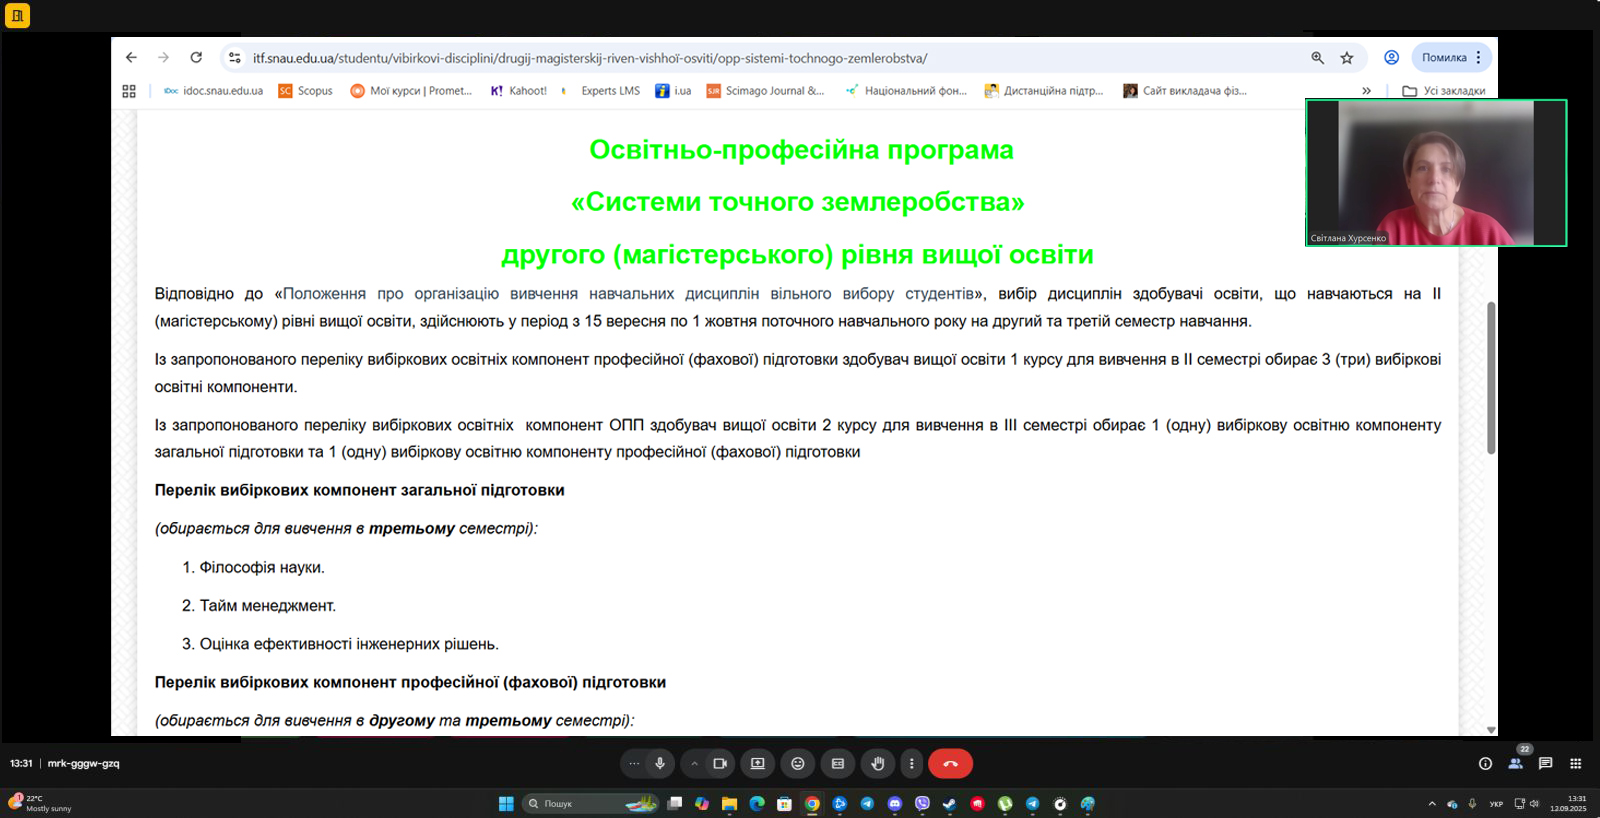The height and width of the screenshot is (818, 1600).
Task: Click the shared browser's back arrow
Action: [131, 58]
